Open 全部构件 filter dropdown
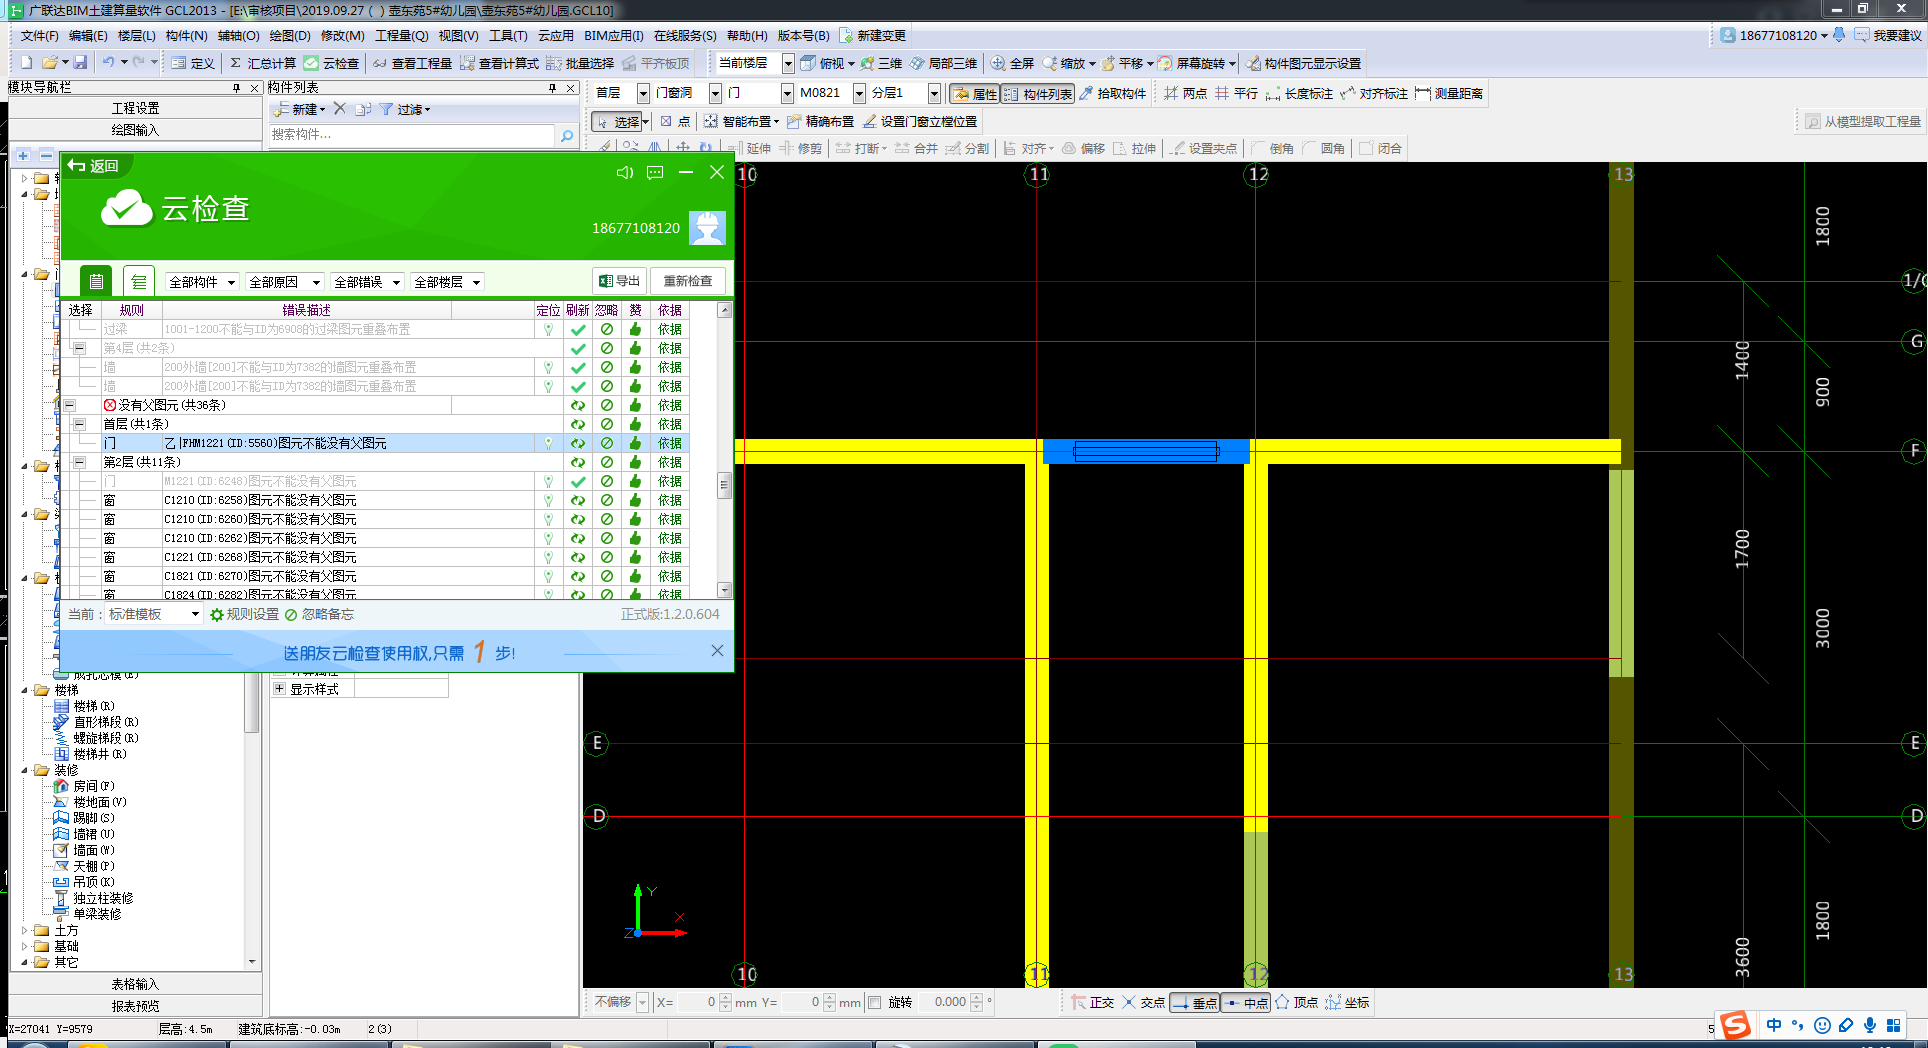This screenshot has height=1048, width=1928. (x=202, y=282)
